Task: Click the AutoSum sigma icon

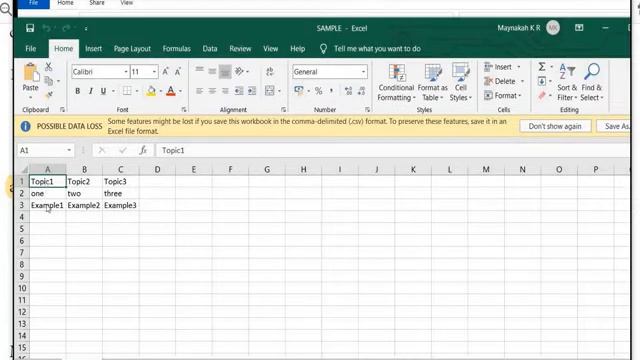Action: click(542, 67)
